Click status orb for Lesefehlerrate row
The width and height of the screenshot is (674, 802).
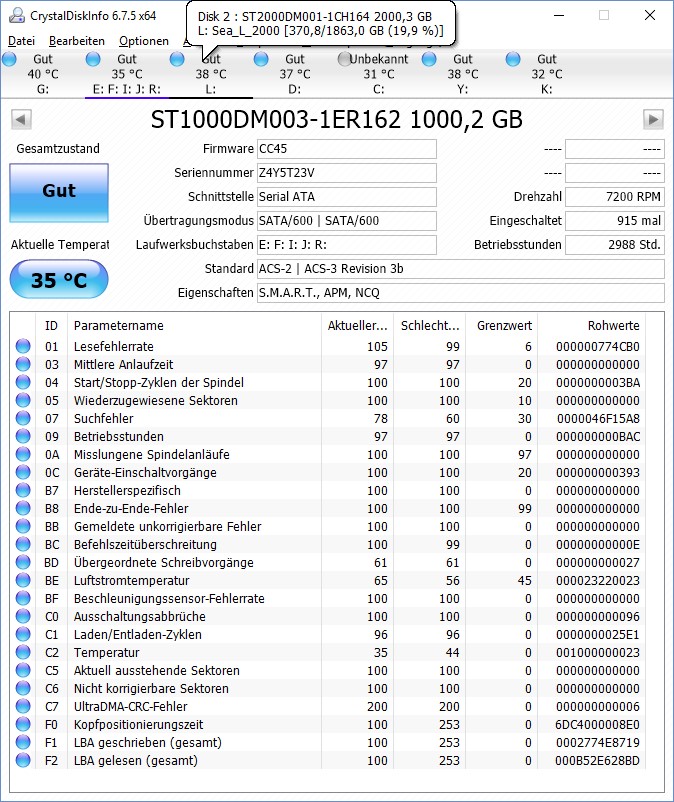click(23, 346)
